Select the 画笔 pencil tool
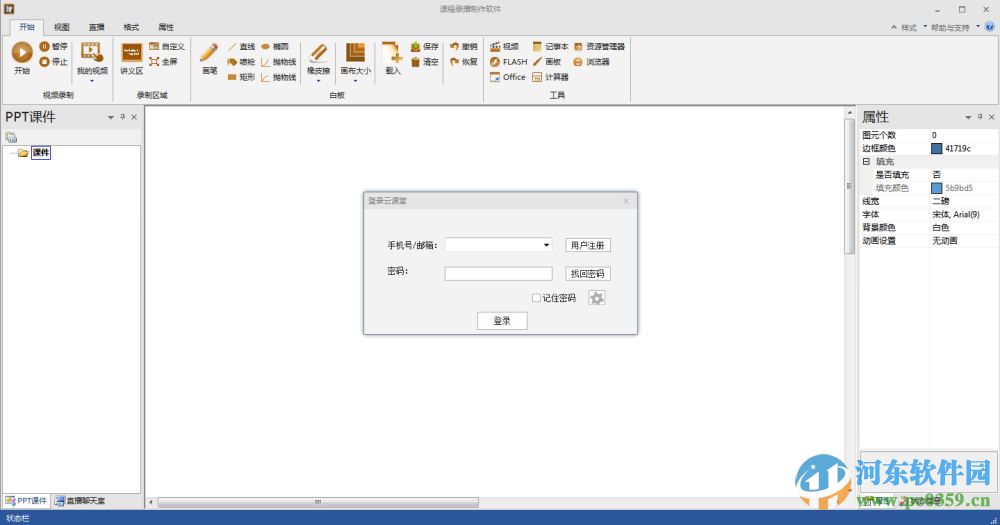This screenshot has height=525, width=1000. click(209, 59)
